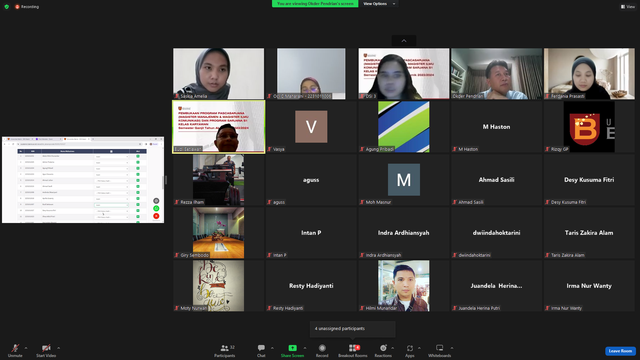Unmute the microphone

pyautogui.click(x=15, y=350)
